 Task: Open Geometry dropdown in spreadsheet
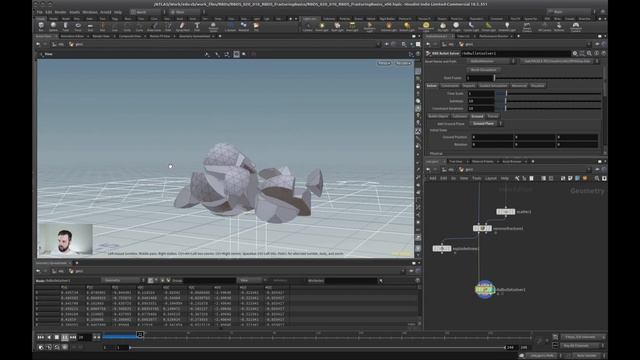[x=123, y=280]
